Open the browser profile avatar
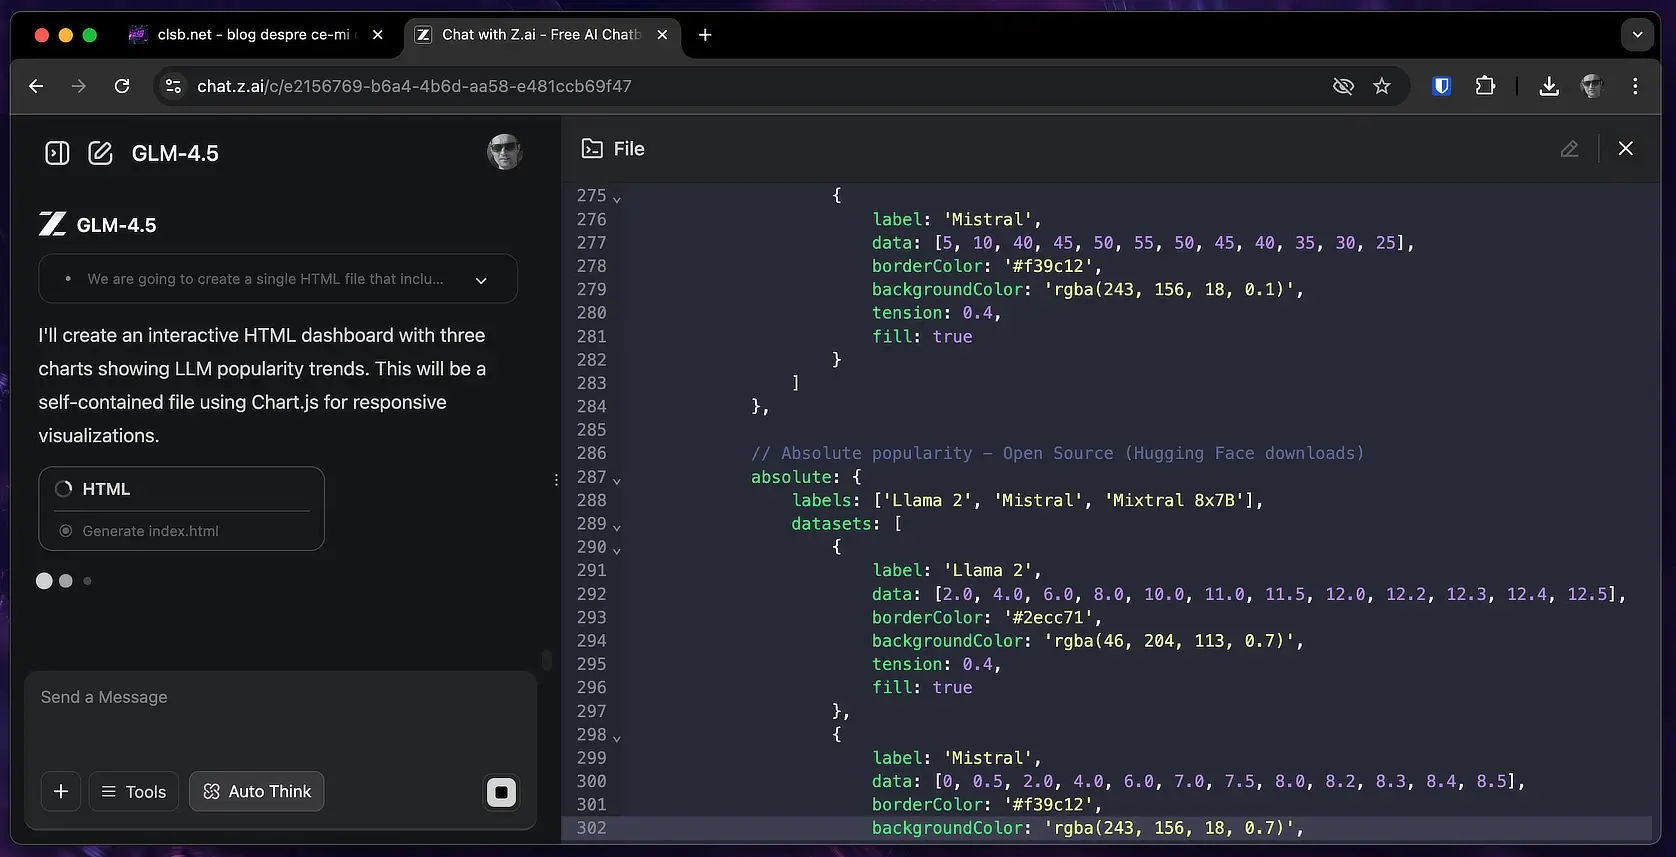This screenshot has width=1676, height=857. coord(1592,86)
